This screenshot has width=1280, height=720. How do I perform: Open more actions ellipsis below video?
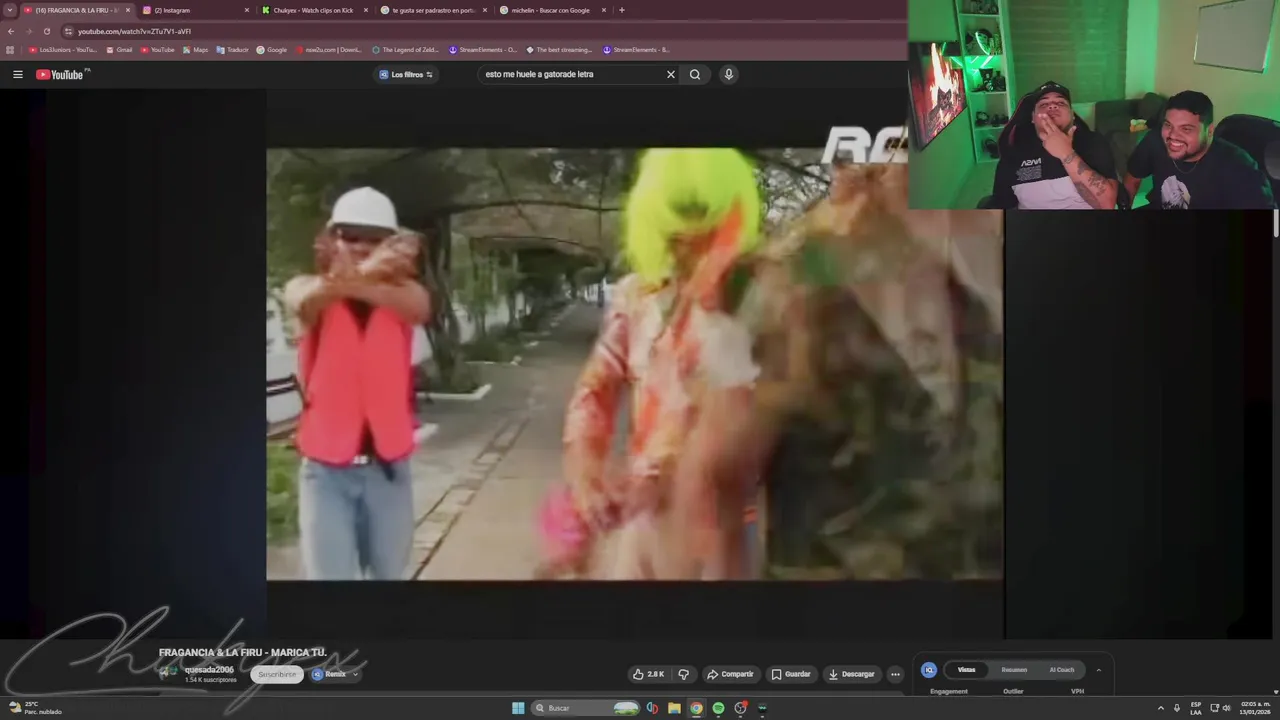tap(895, 674)
